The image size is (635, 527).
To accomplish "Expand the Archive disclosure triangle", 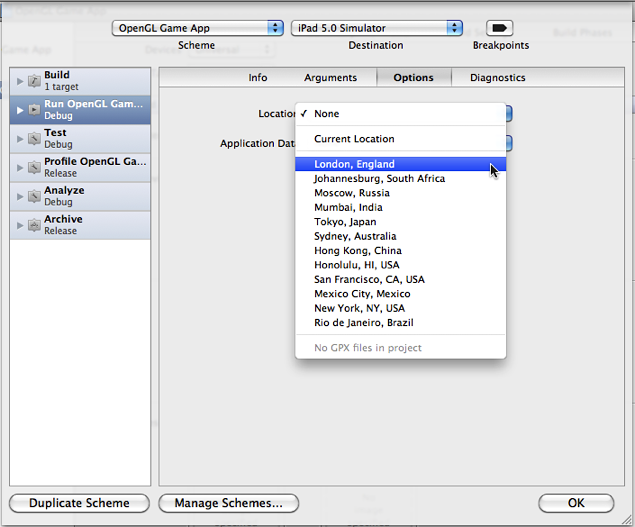I will coord(19,225).
